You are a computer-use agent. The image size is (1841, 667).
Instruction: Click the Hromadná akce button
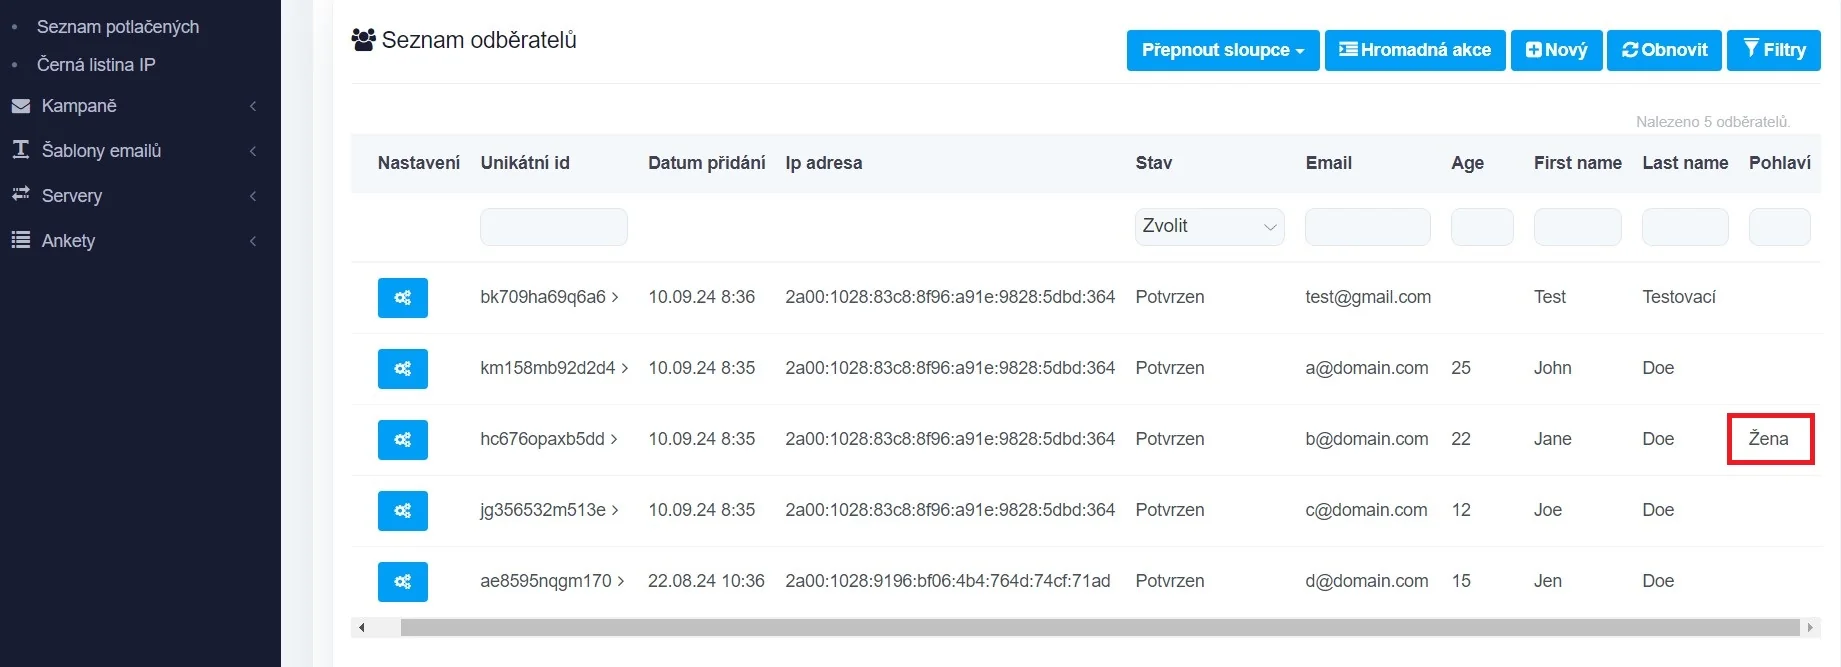pyautogui.click(x=1414, y=50)
